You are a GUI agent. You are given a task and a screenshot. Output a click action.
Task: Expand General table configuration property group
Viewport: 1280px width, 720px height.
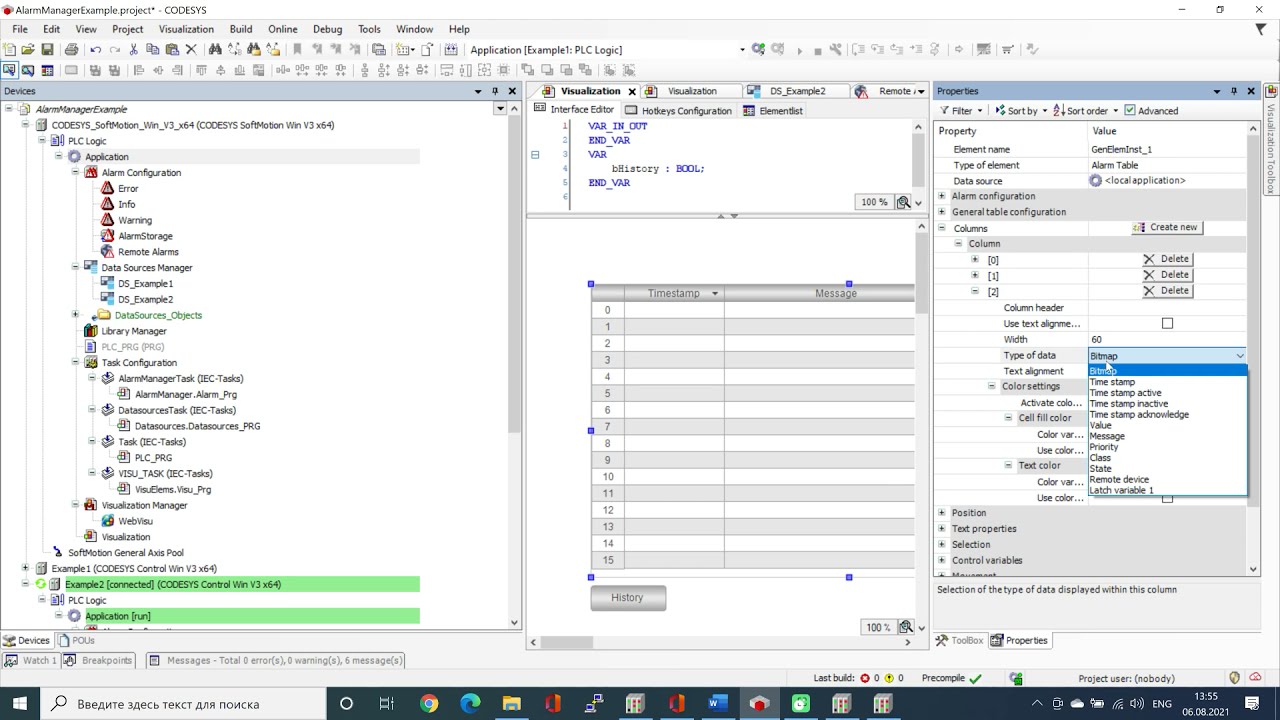942,212
